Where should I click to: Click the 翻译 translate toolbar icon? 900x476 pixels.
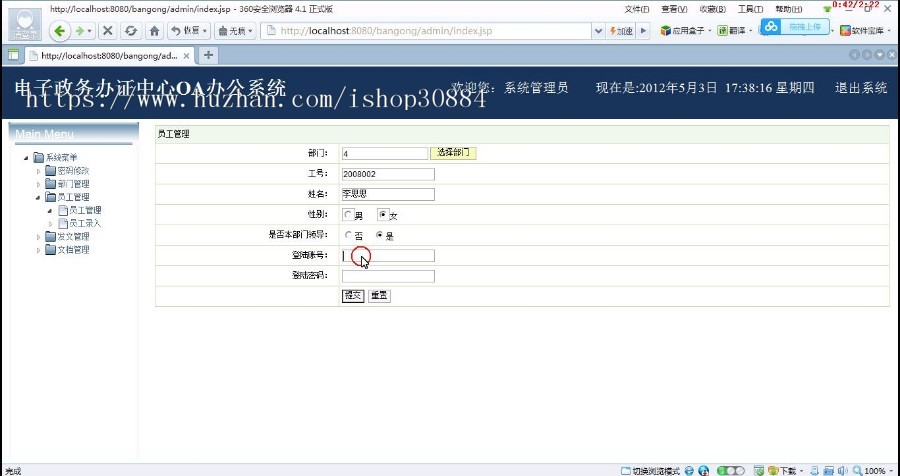732,31
